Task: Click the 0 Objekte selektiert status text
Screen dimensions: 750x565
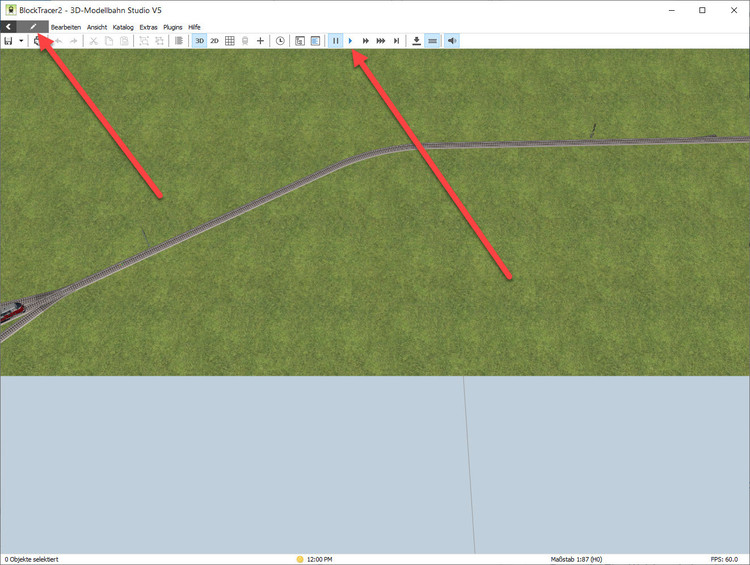Action: (32, 559)
